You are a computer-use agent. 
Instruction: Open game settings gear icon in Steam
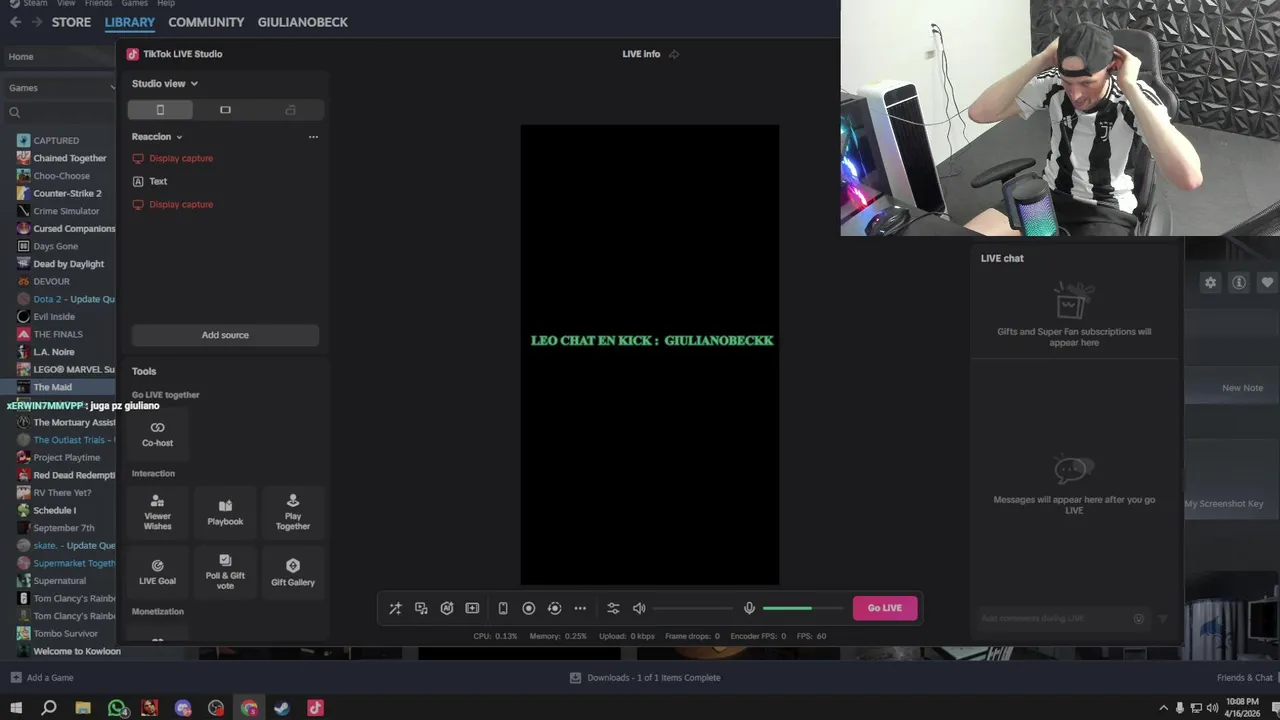[x=1210, y=283]
